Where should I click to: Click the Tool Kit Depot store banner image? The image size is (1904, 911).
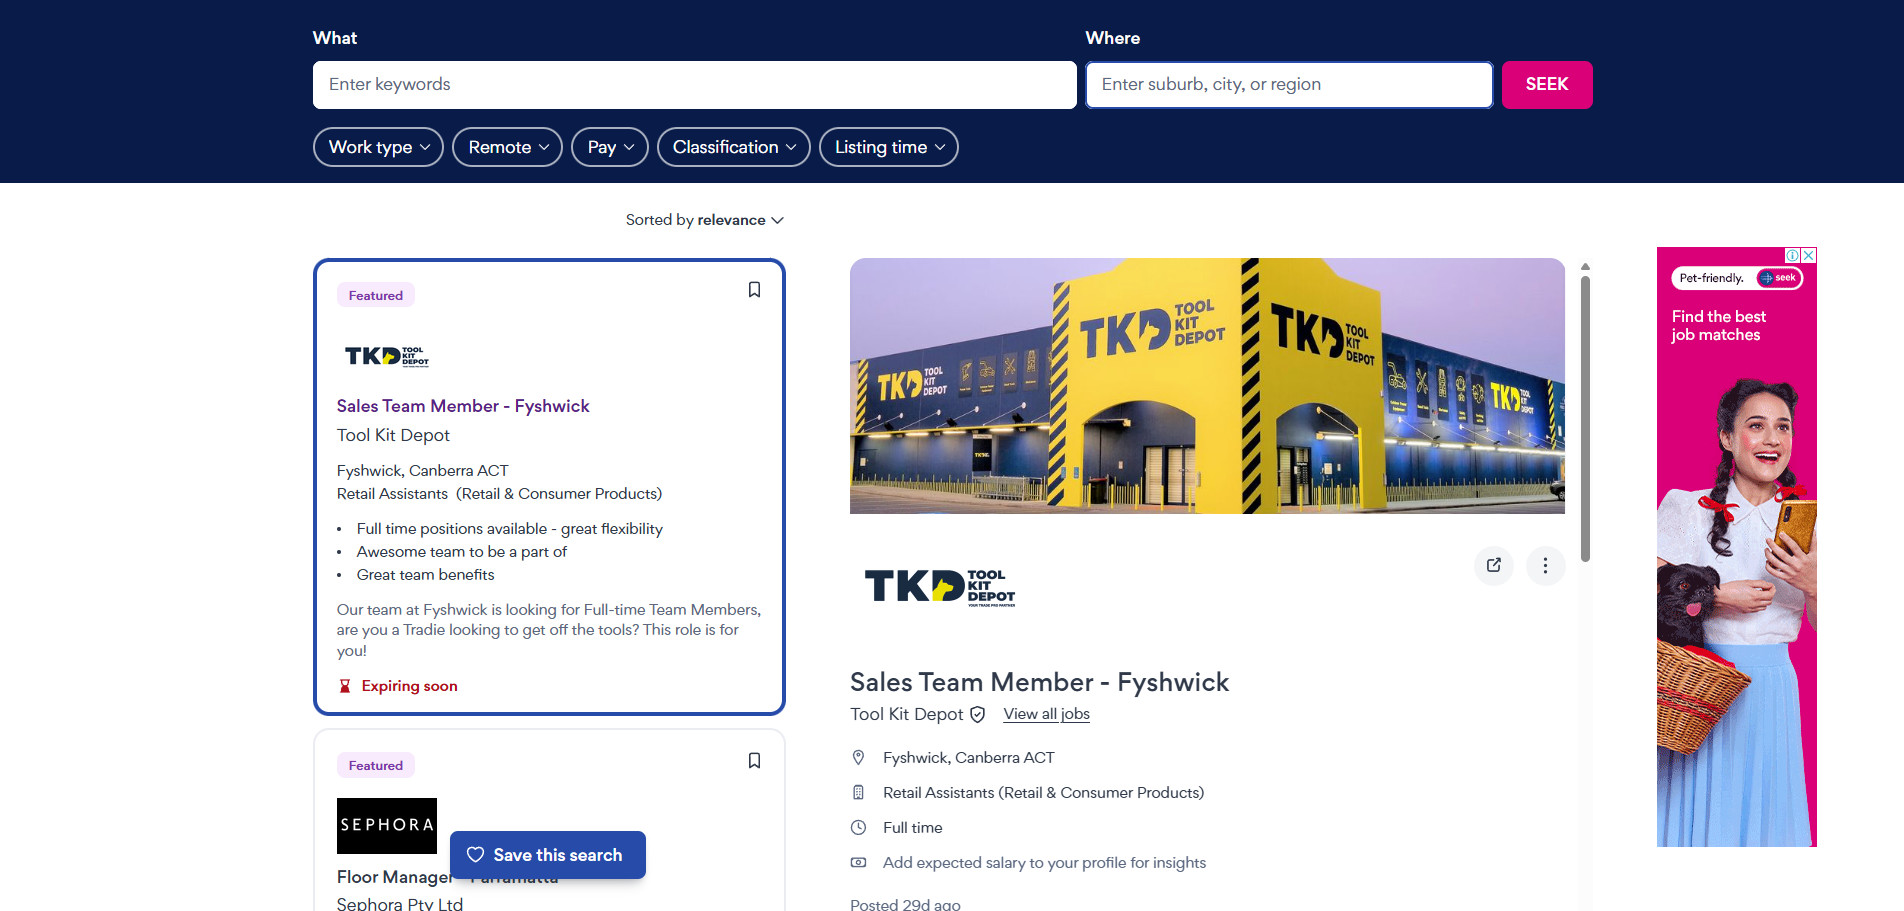1207,386
